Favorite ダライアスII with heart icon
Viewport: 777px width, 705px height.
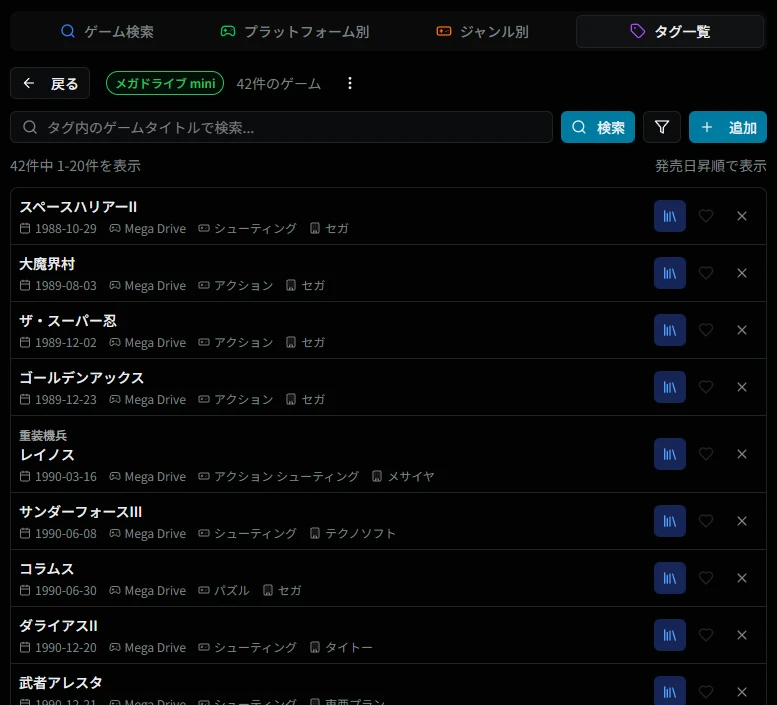[x=706, y=635]
